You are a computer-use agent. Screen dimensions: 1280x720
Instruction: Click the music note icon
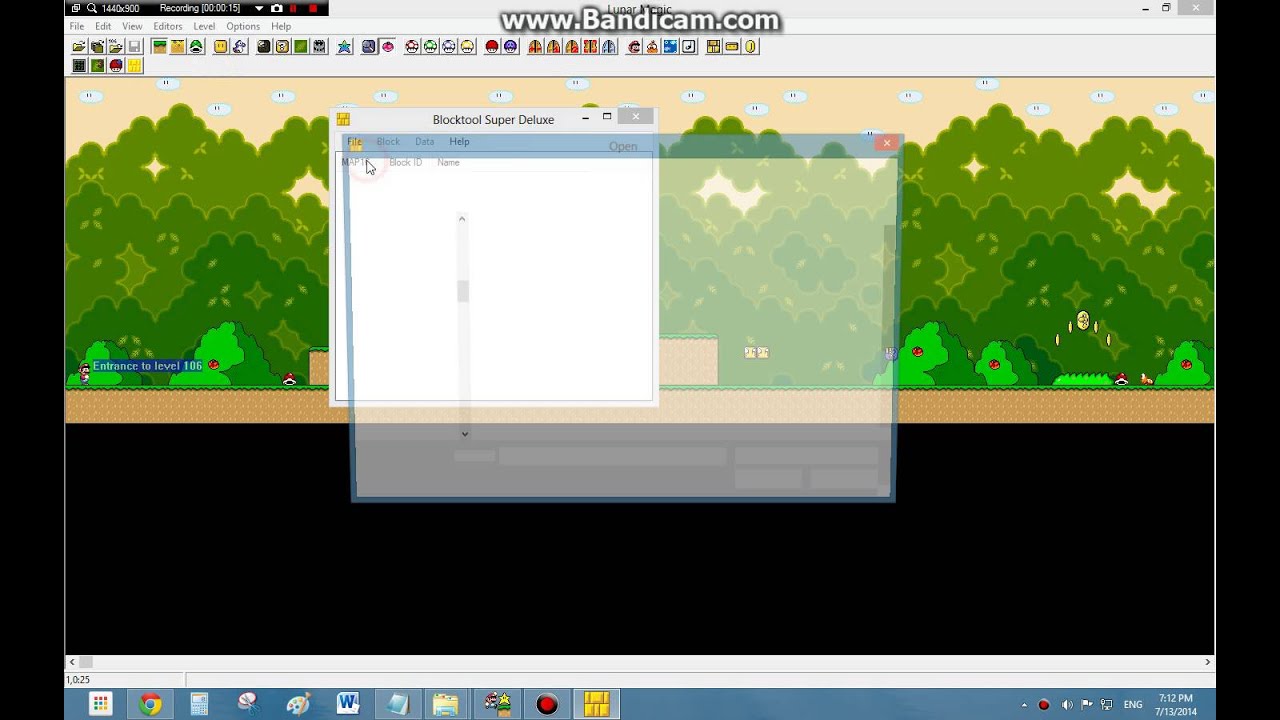click(689, 46)
